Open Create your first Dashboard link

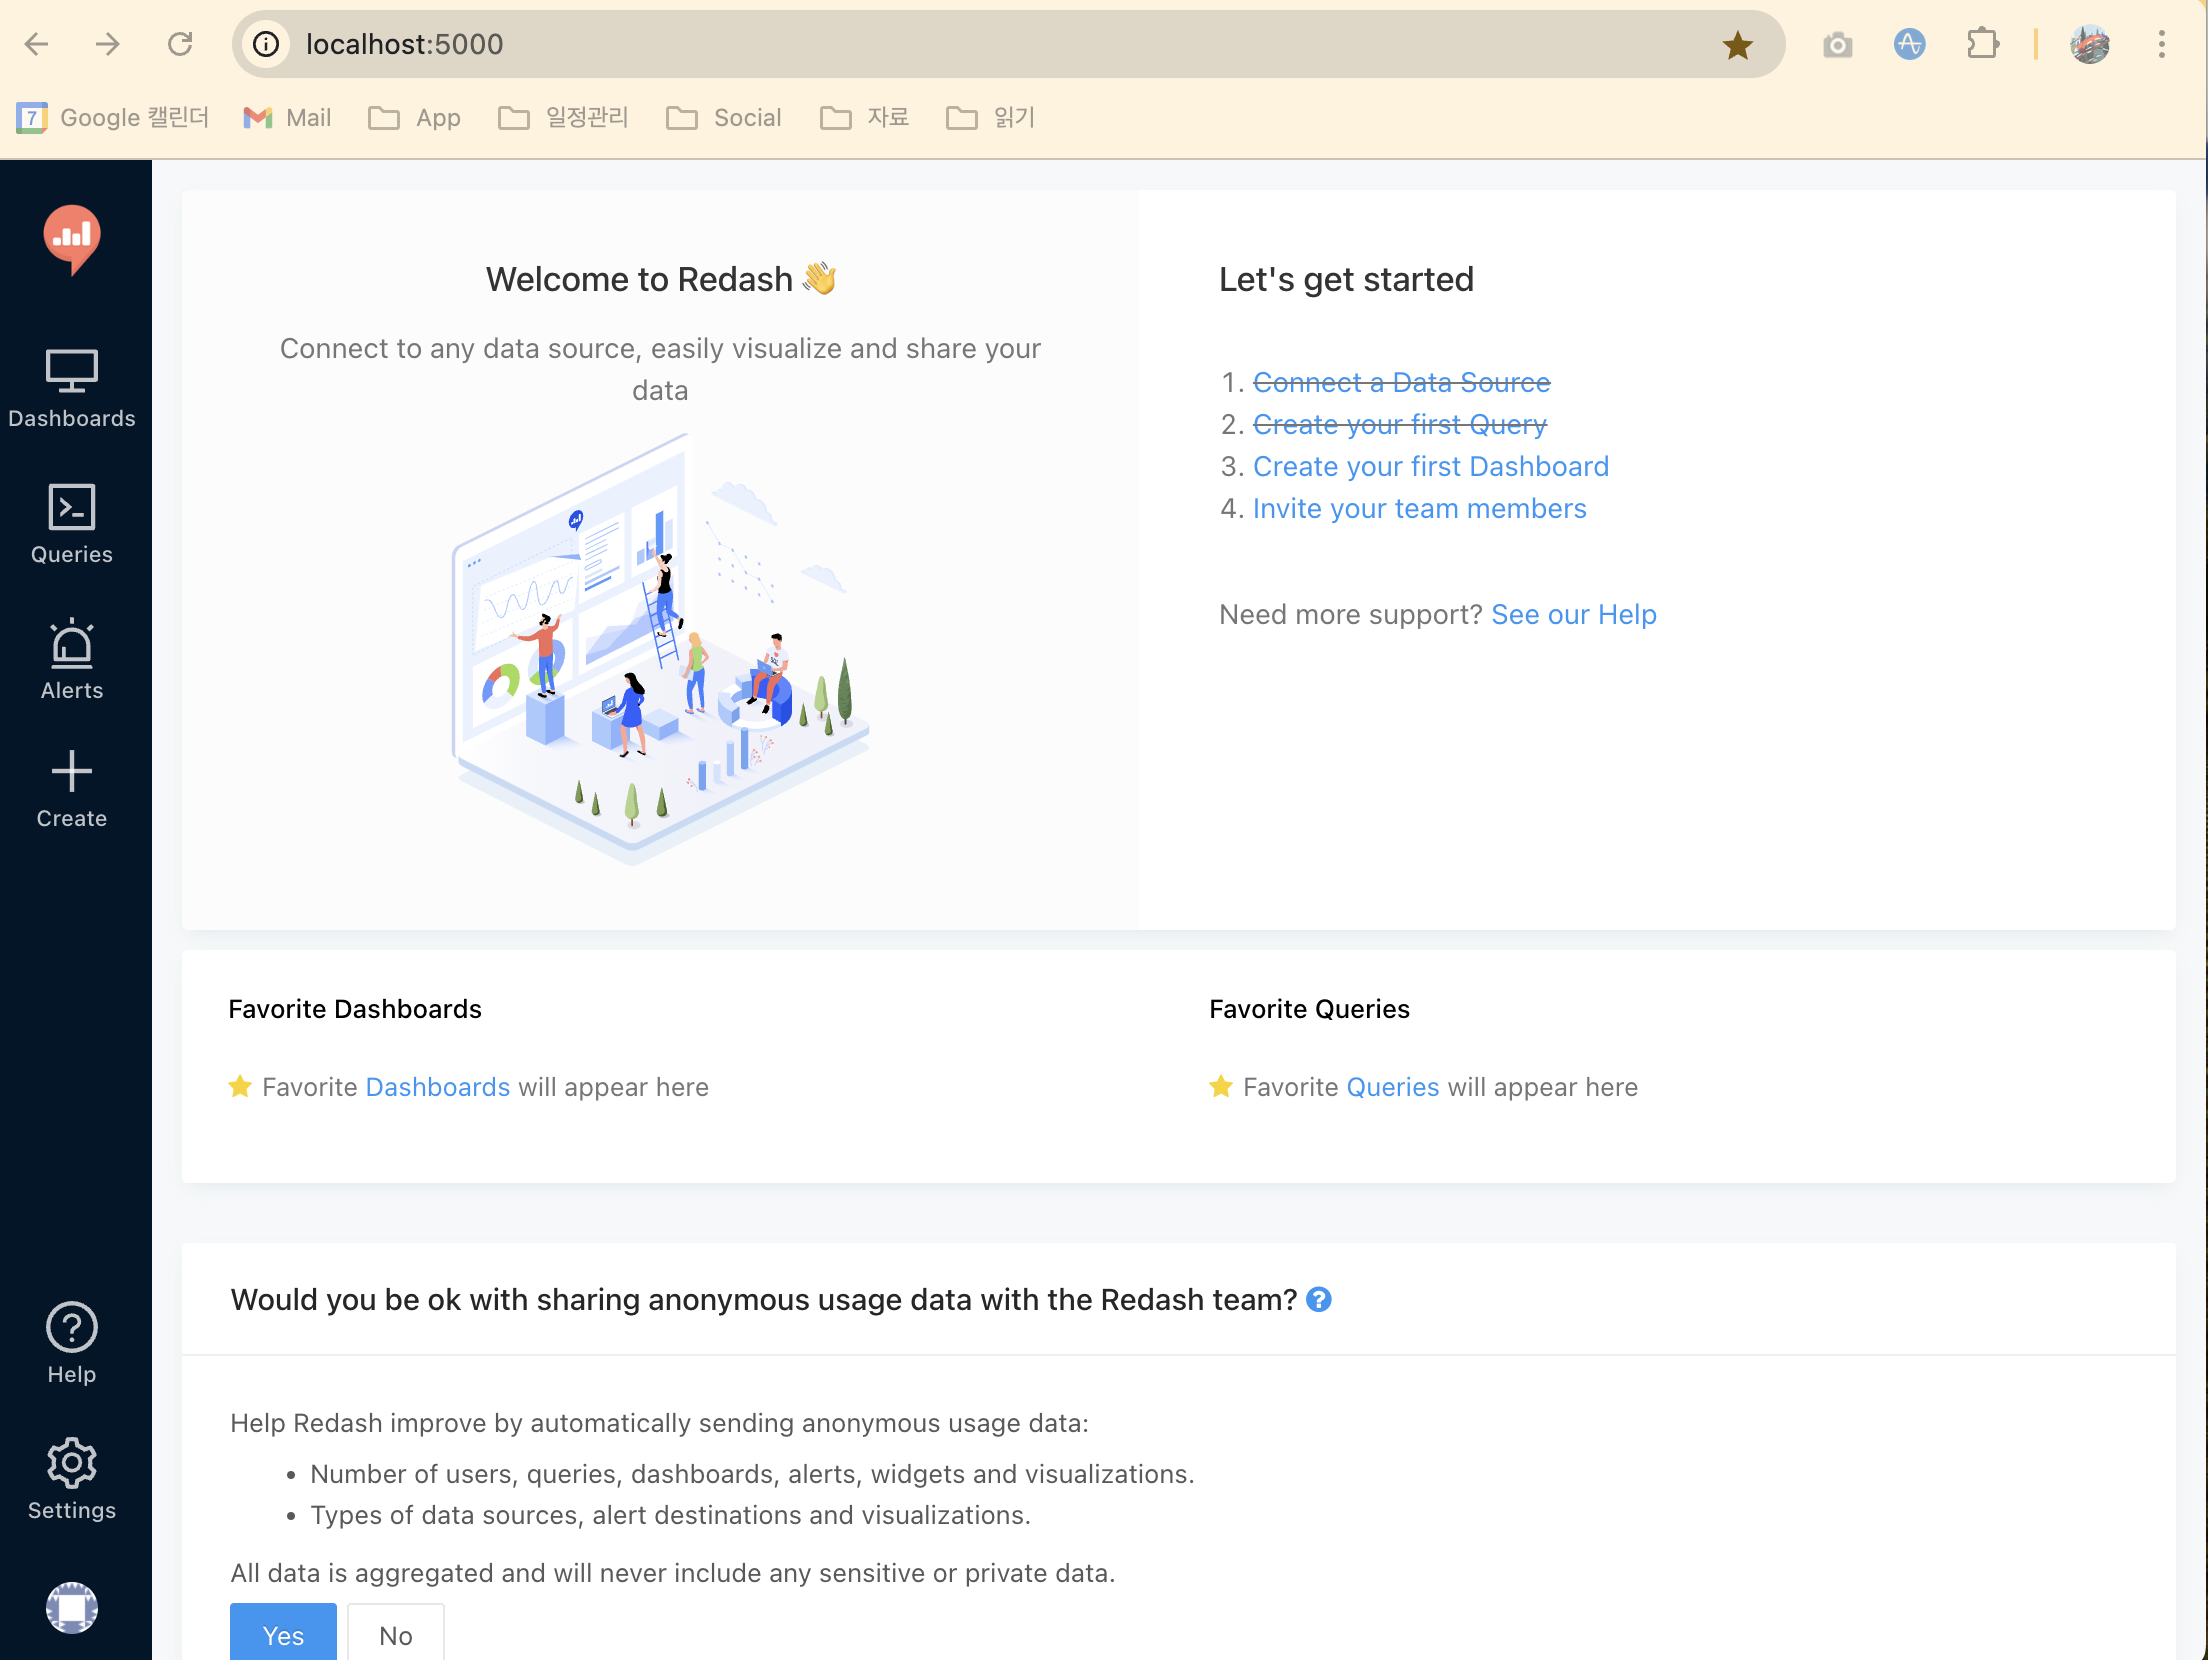pos(1430,467)
